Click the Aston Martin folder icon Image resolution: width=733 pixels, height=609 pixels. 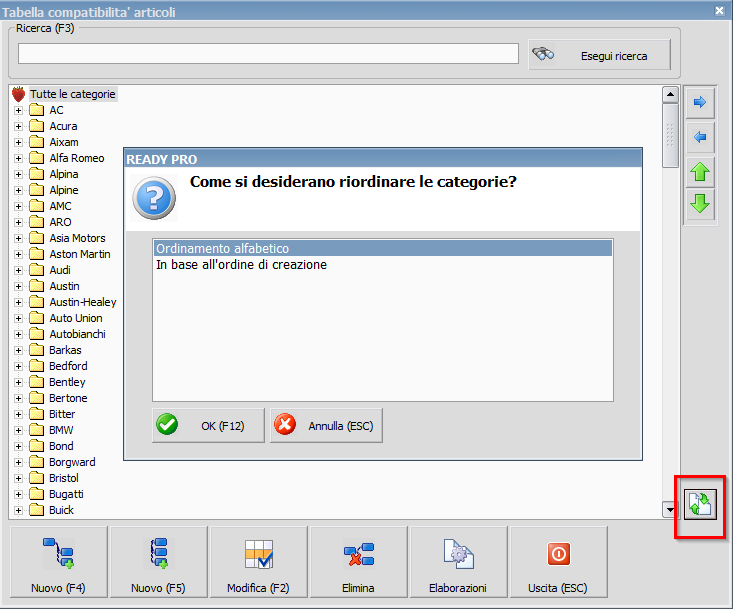click(36, 254)
